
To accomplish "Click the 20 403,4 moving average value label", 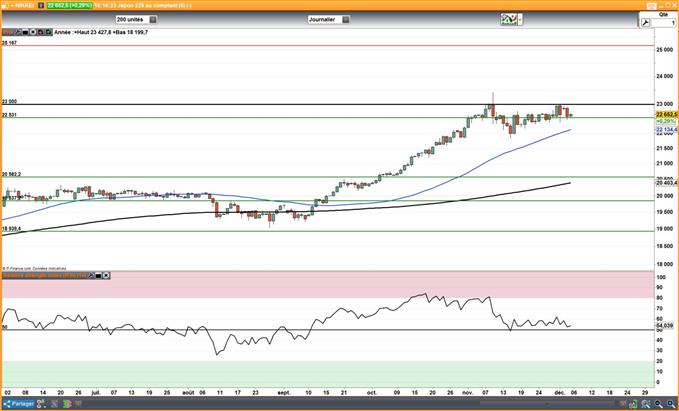I will (x=666, y=183).
